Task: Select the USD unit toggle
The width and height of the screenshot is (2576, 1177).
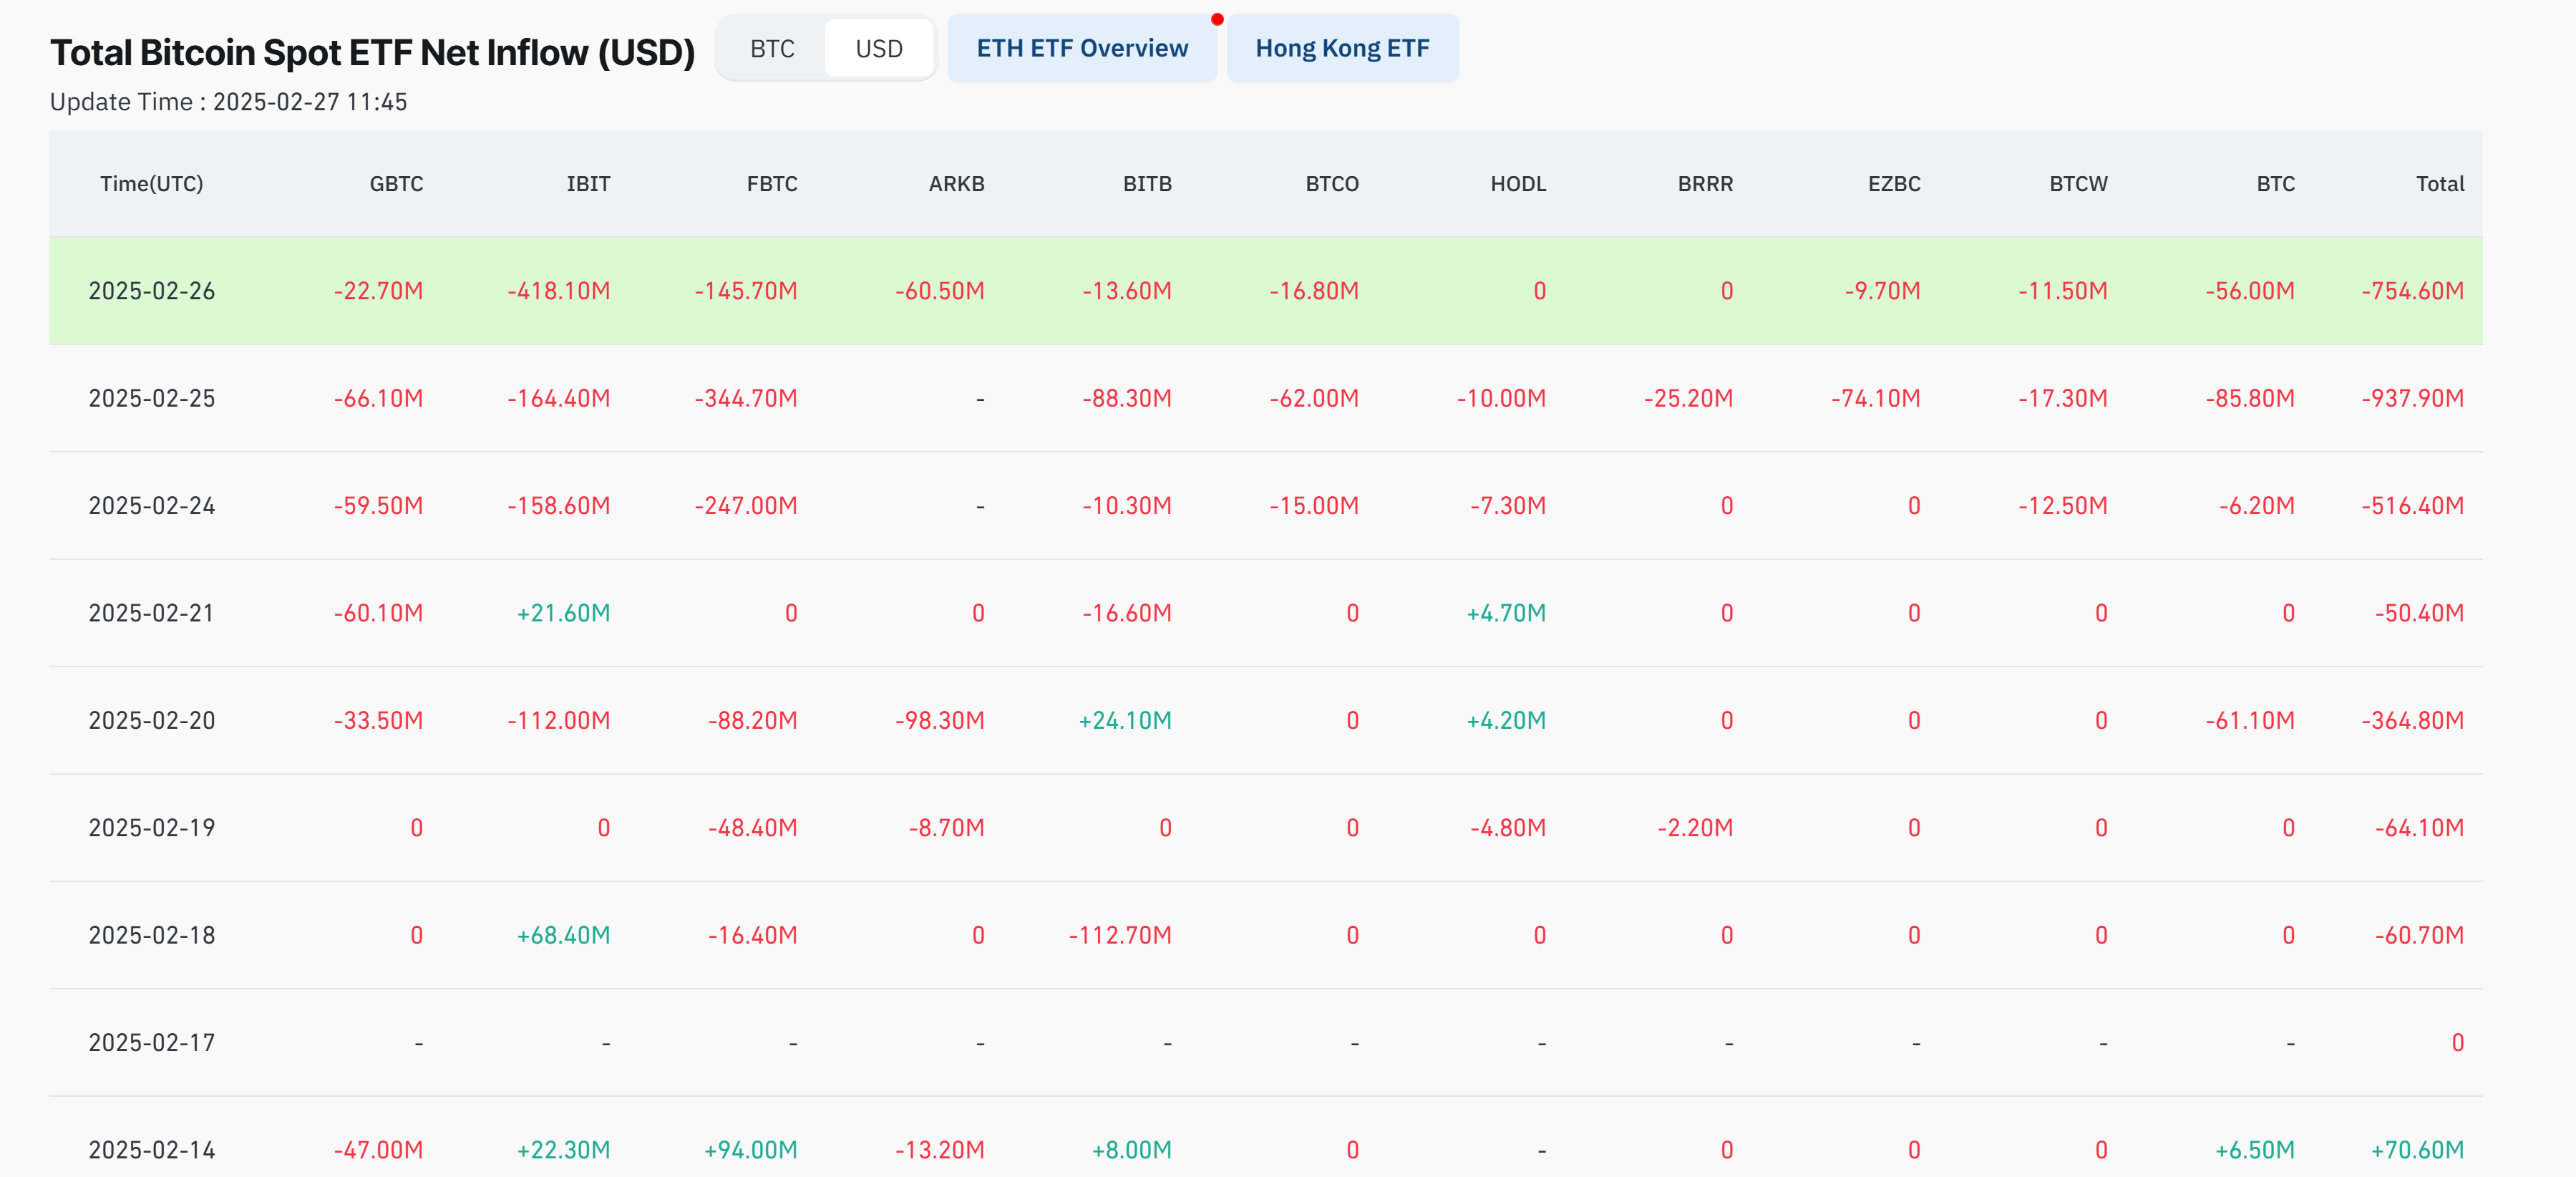Action: pos(879,49)
